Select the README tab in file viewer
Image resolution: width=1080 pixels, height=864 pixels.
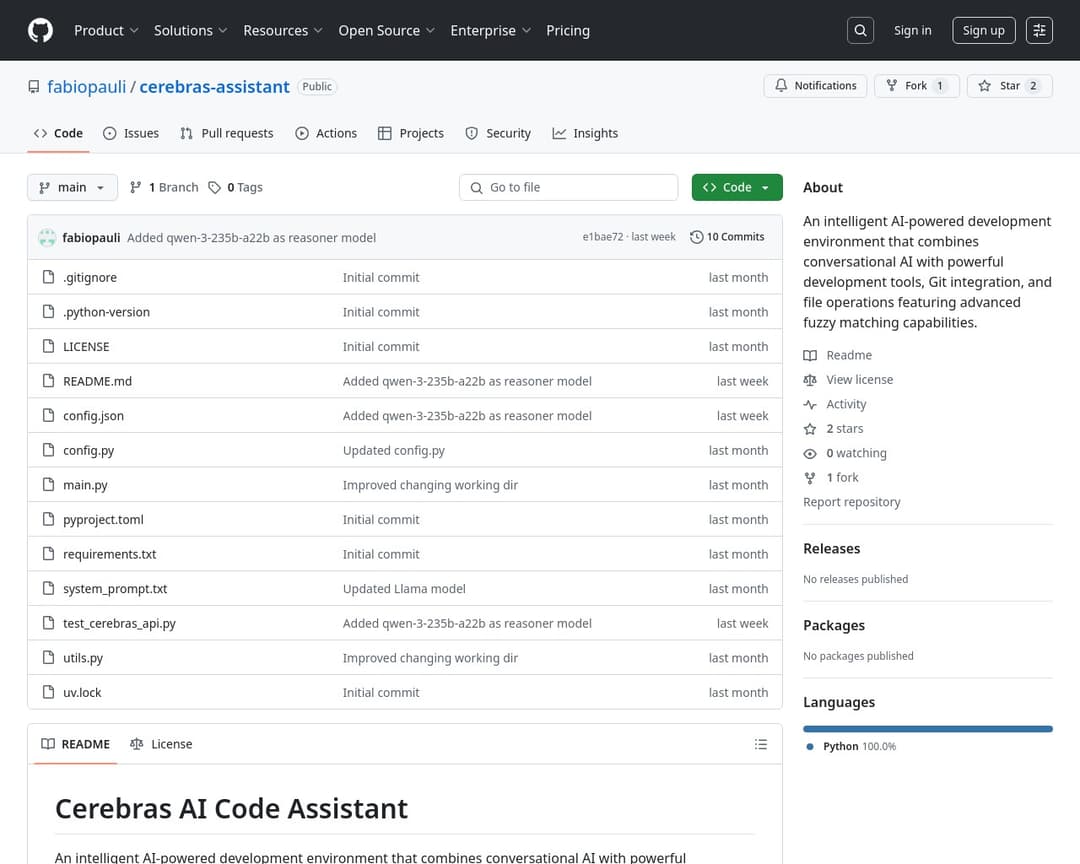76,744
